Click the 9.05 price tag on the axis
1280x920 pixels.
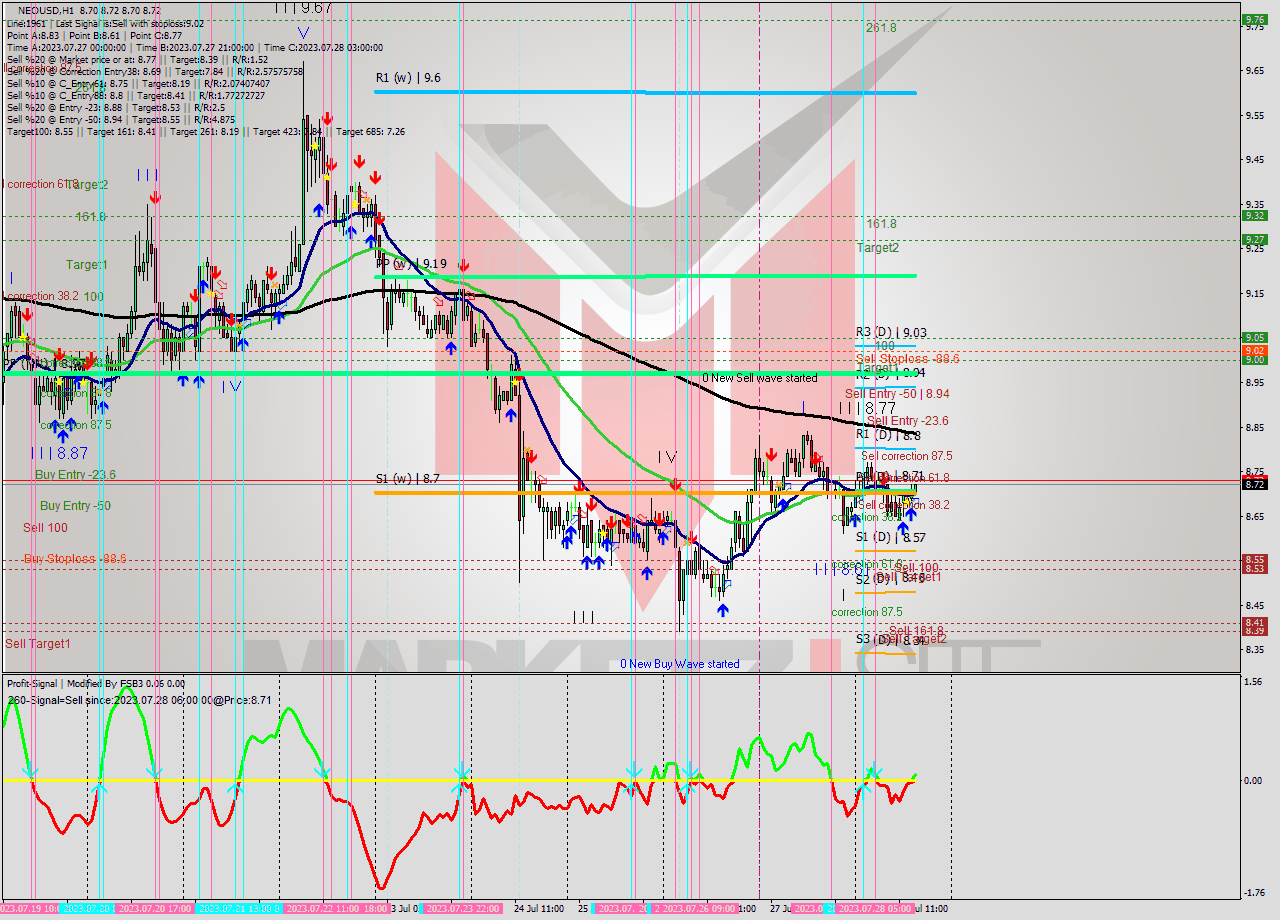[x=1254, y=338]
